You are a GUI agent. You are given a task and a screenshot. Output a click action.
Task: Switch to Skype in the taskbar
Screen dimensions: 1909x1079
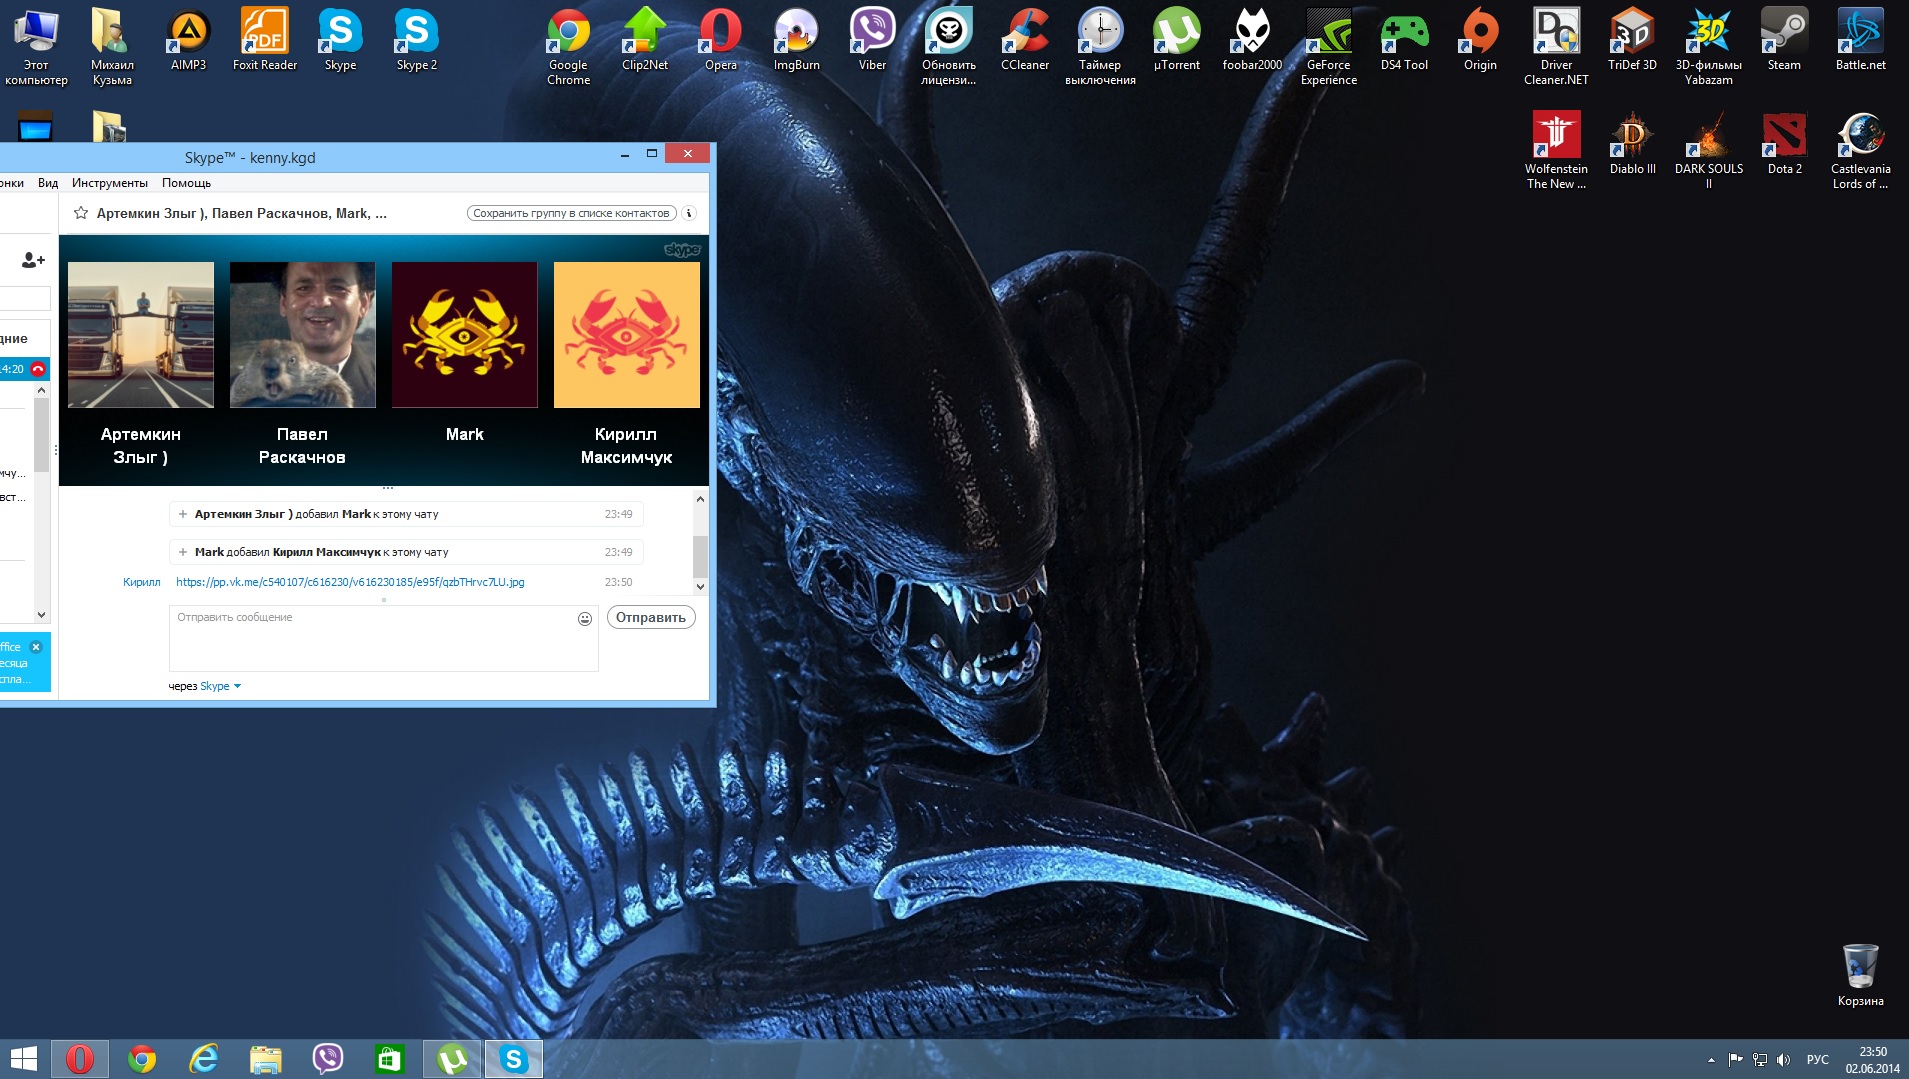514,1059
